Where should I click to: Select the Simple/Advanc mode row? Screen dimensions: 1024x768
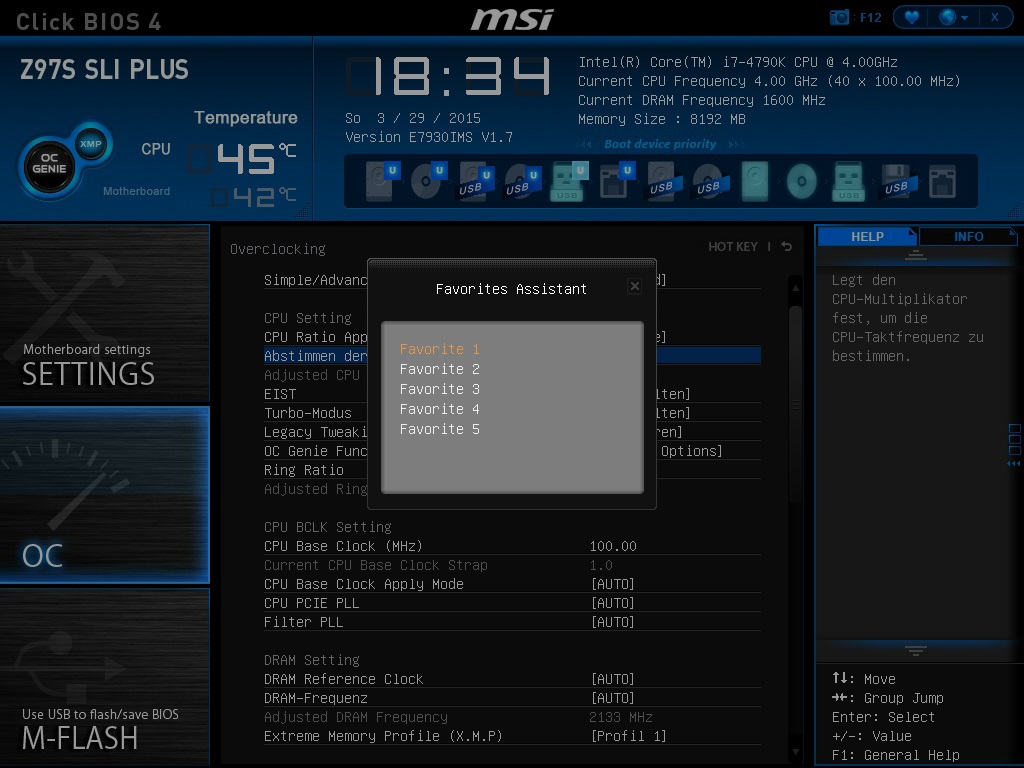pos(512,280)
